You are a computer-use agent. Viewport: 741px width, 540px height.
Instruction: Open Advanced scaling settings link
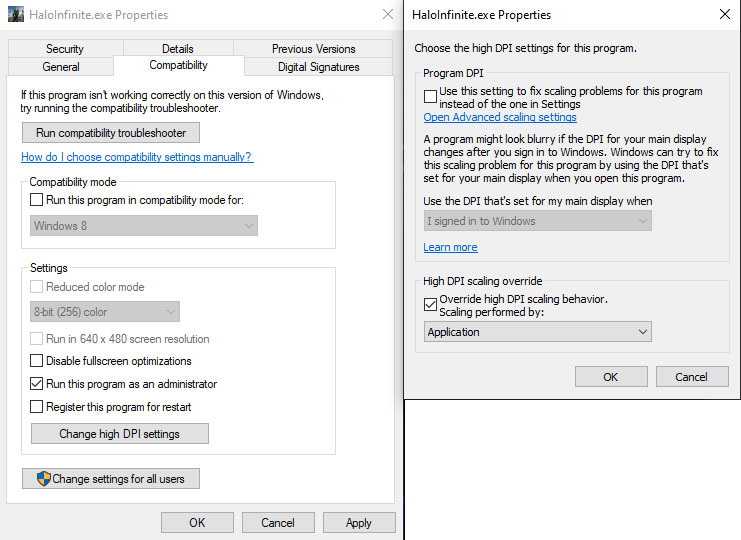click(x=500, y=117)
